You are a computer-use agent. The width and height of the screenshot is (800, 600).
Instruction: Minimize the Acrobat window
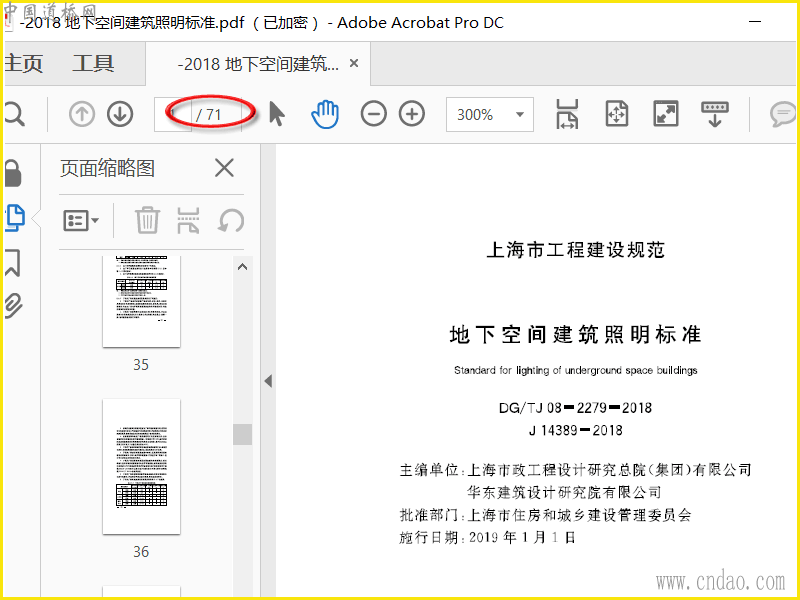755,22
